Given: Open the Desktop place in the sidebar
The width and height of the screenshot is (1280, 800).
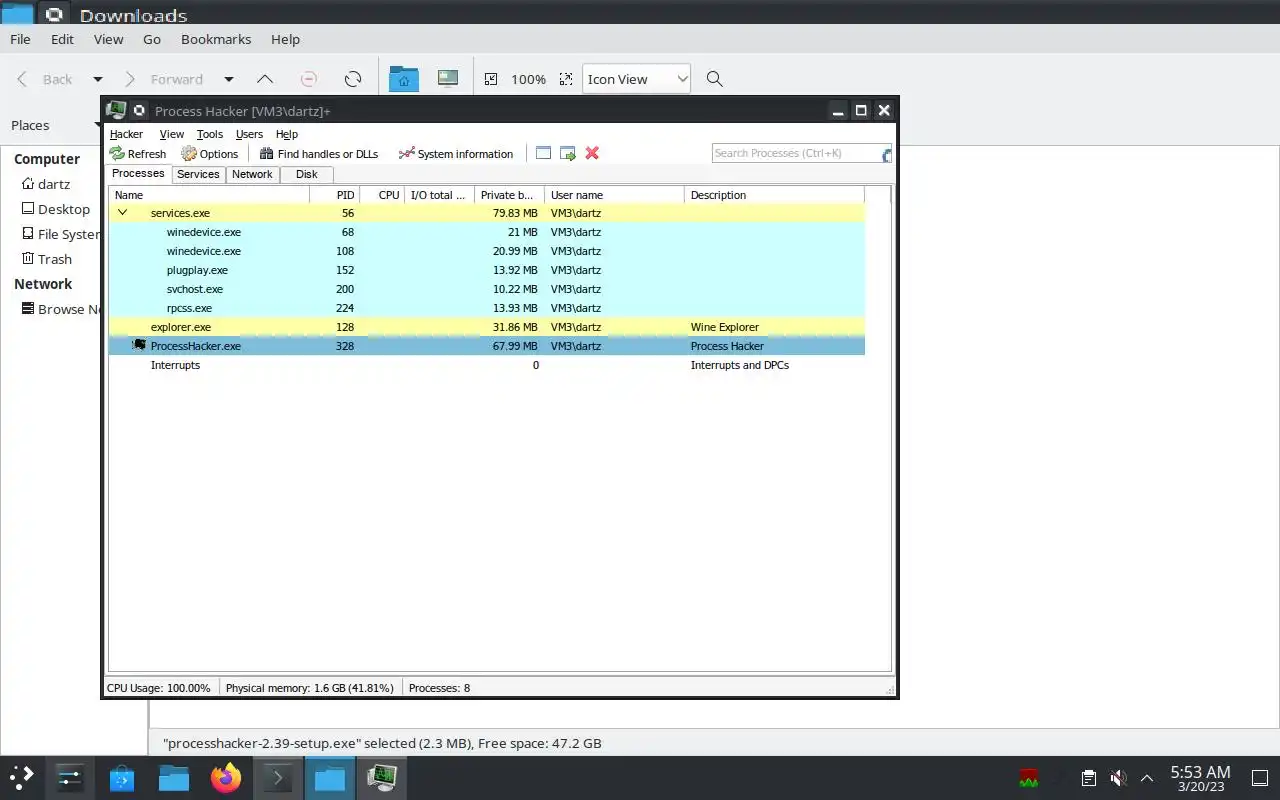Looking at the screenshot, I should pos(56,209).
